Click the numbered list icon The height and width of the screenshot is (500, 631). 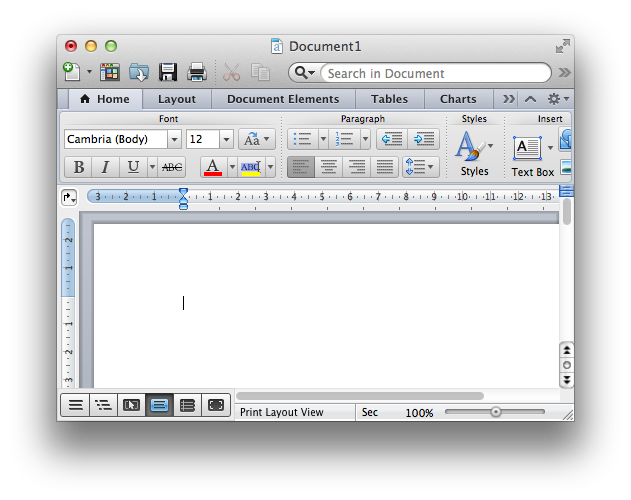tap(344, 139)
